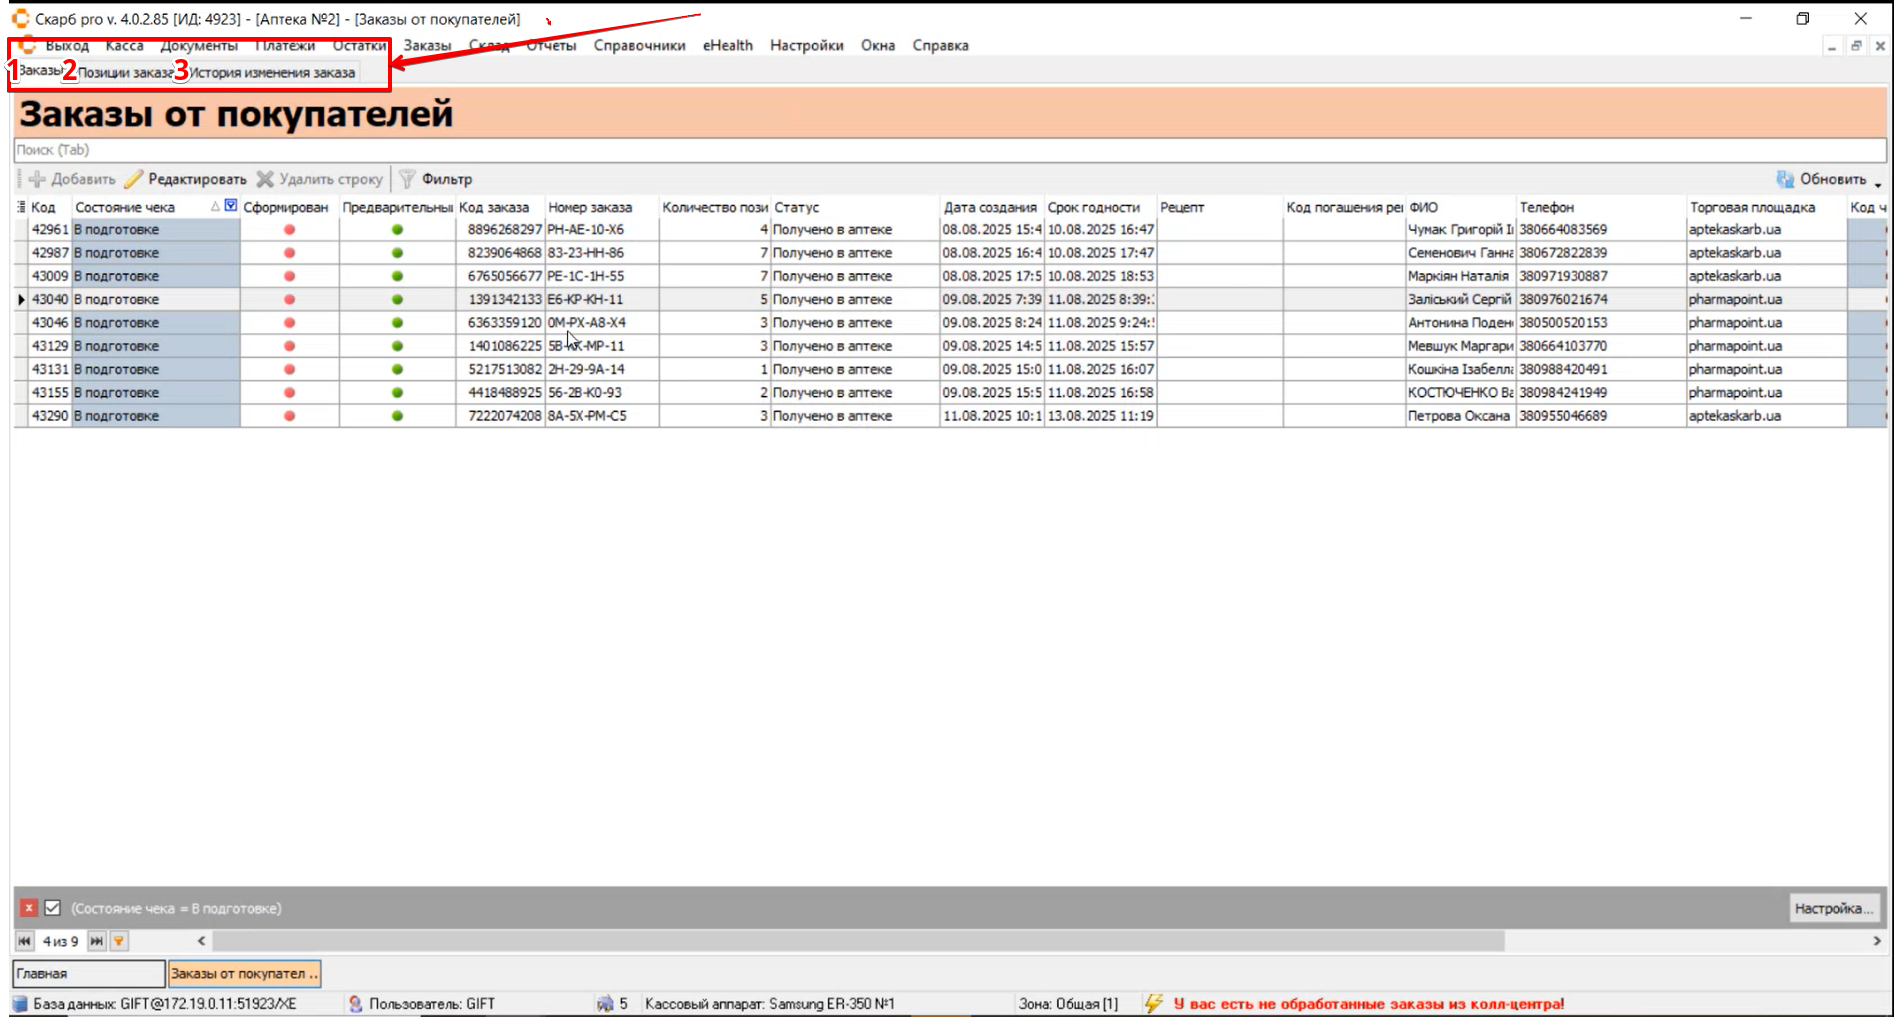Click the horizontal scrollbar right arrow

pos(1876,941)
